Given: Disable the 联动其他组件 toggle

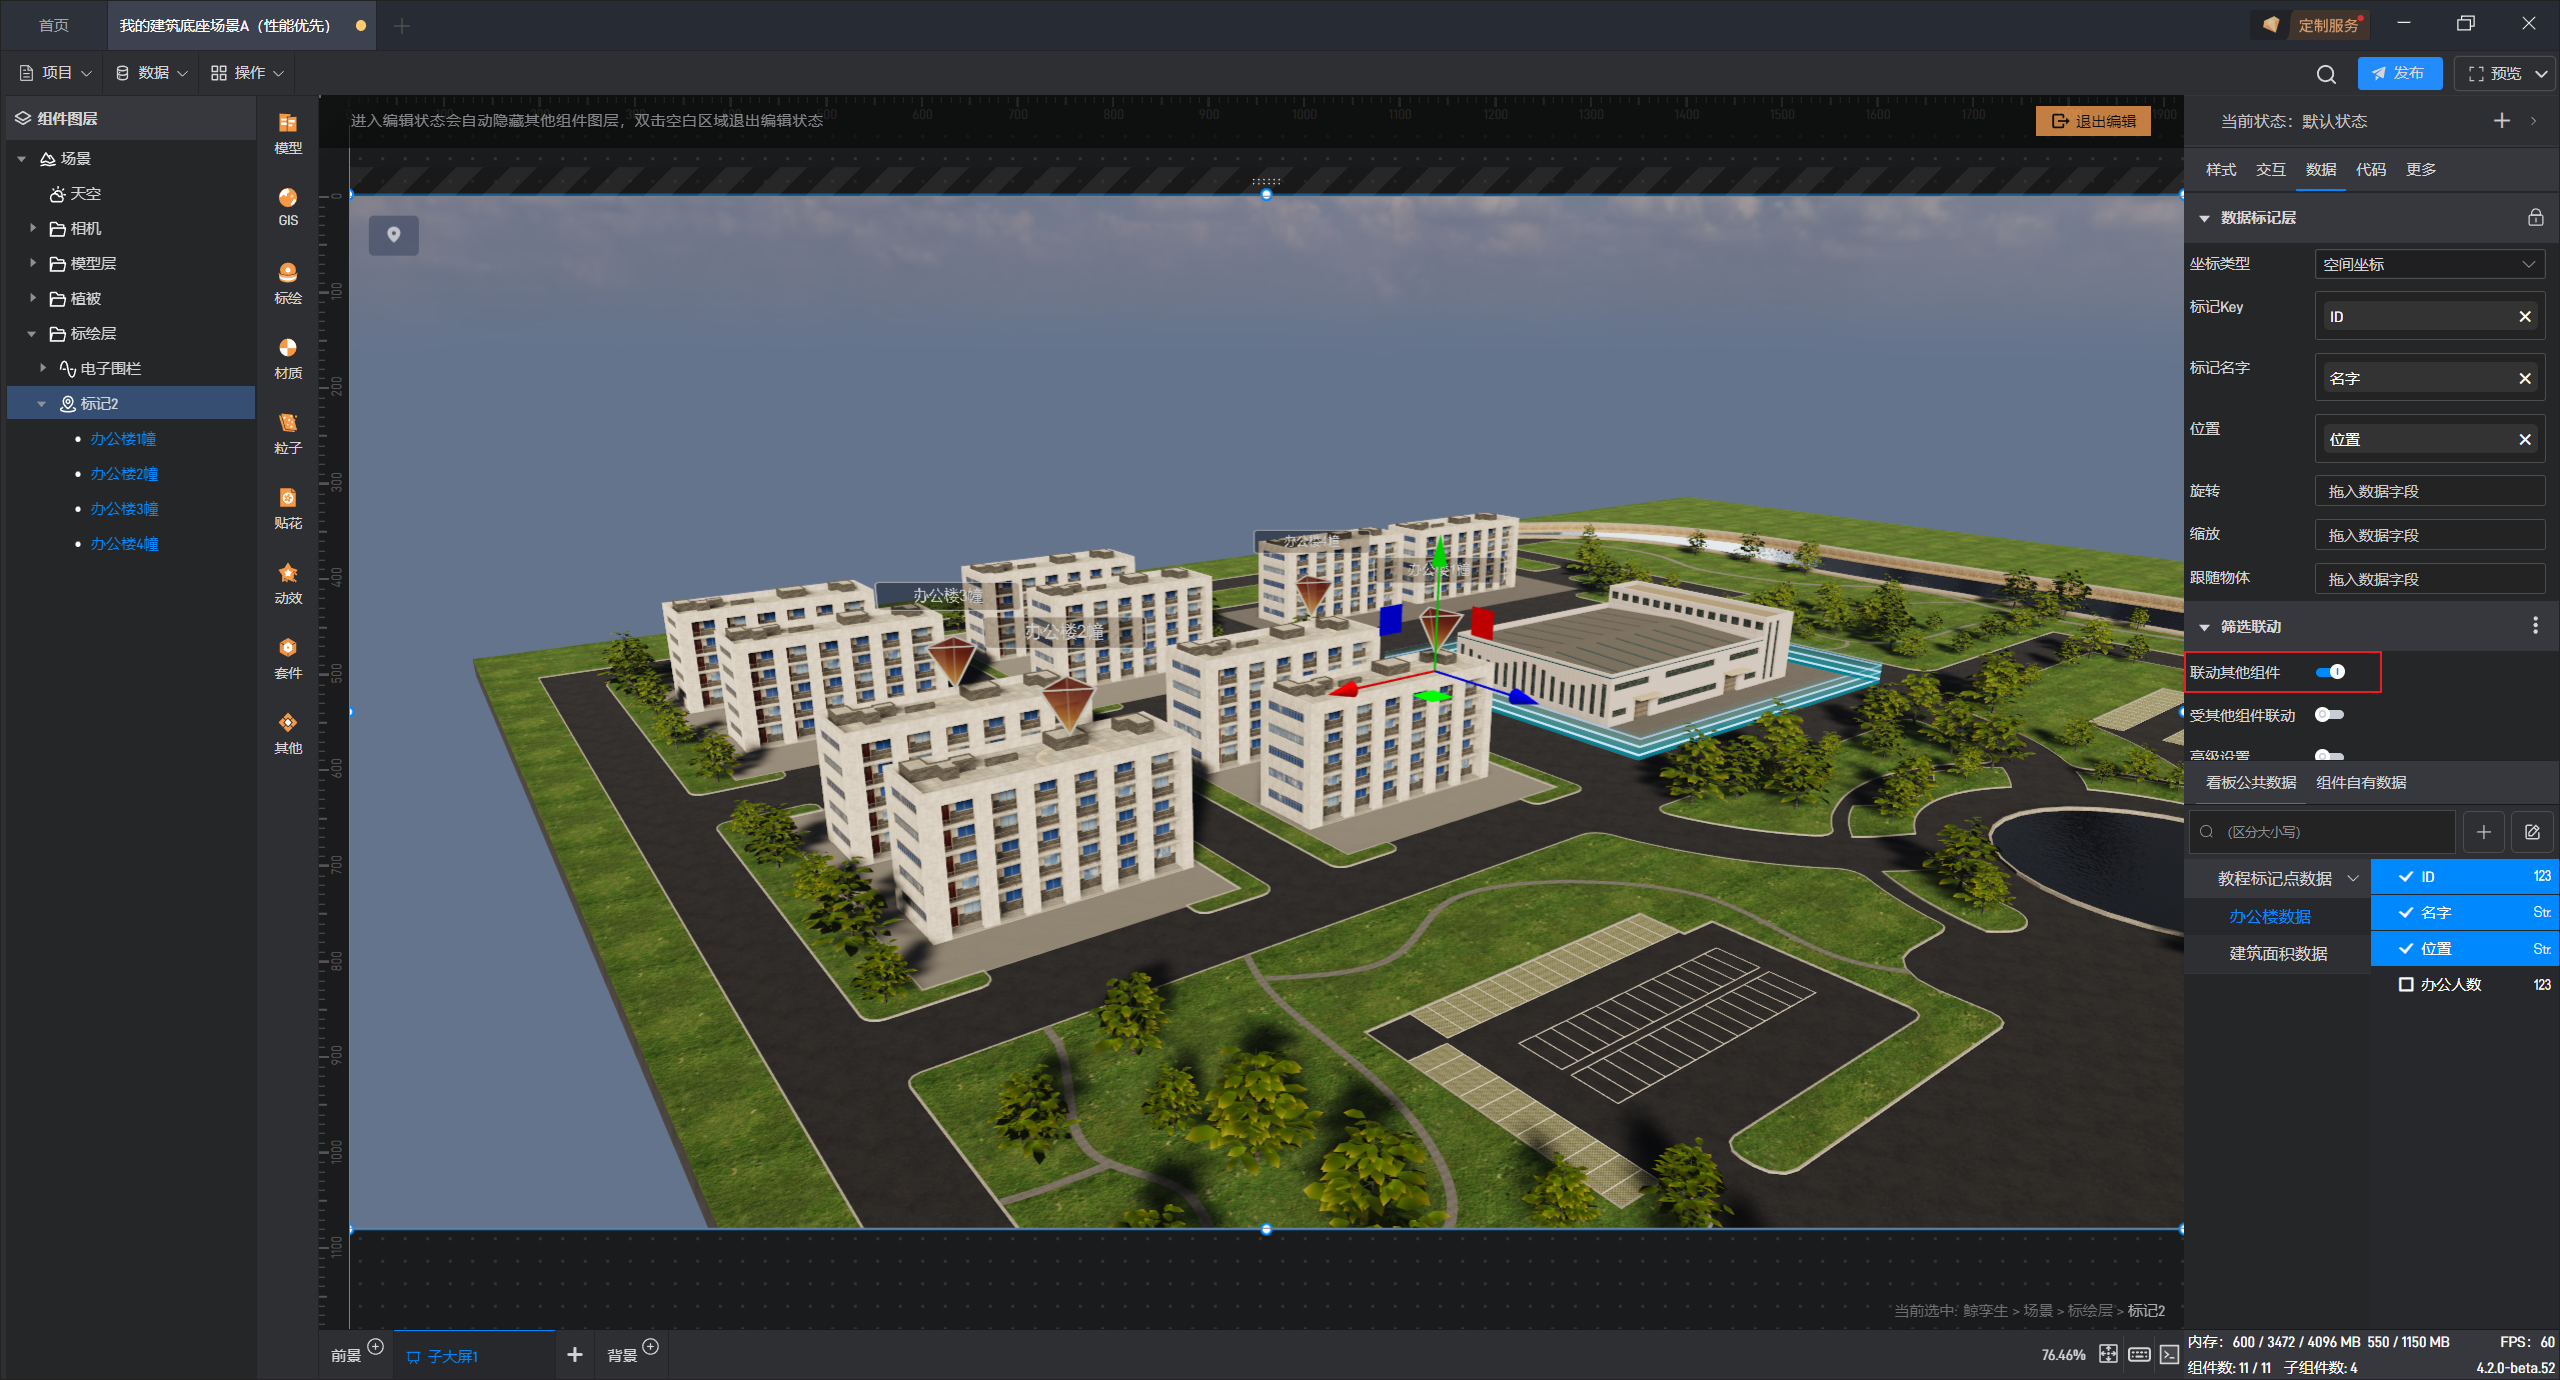Looking at the screenshot, I should tap(2330, 672).
